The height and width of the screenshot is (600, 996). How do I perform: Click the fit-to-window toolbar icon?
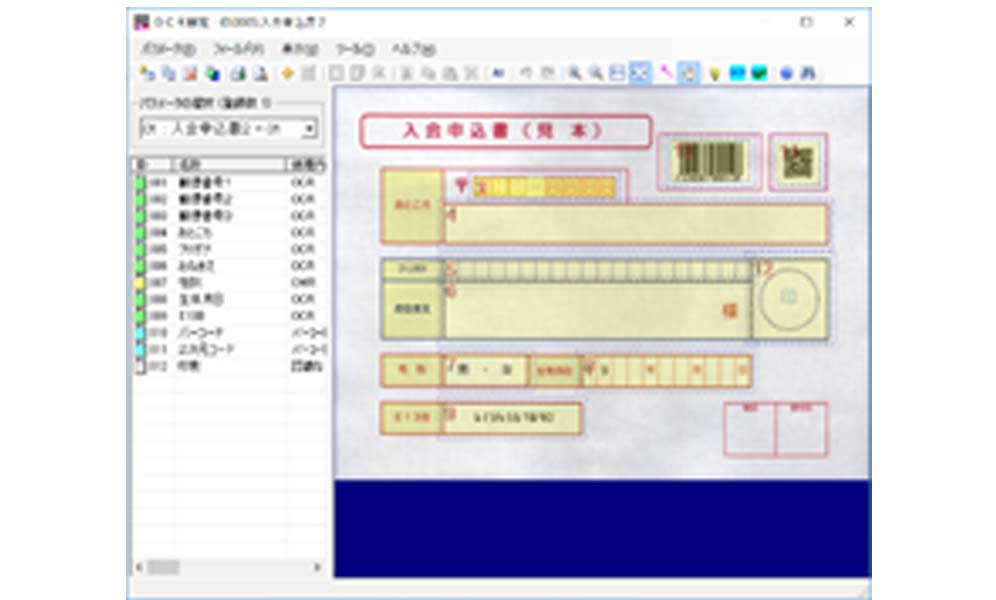tap(640, 73)
